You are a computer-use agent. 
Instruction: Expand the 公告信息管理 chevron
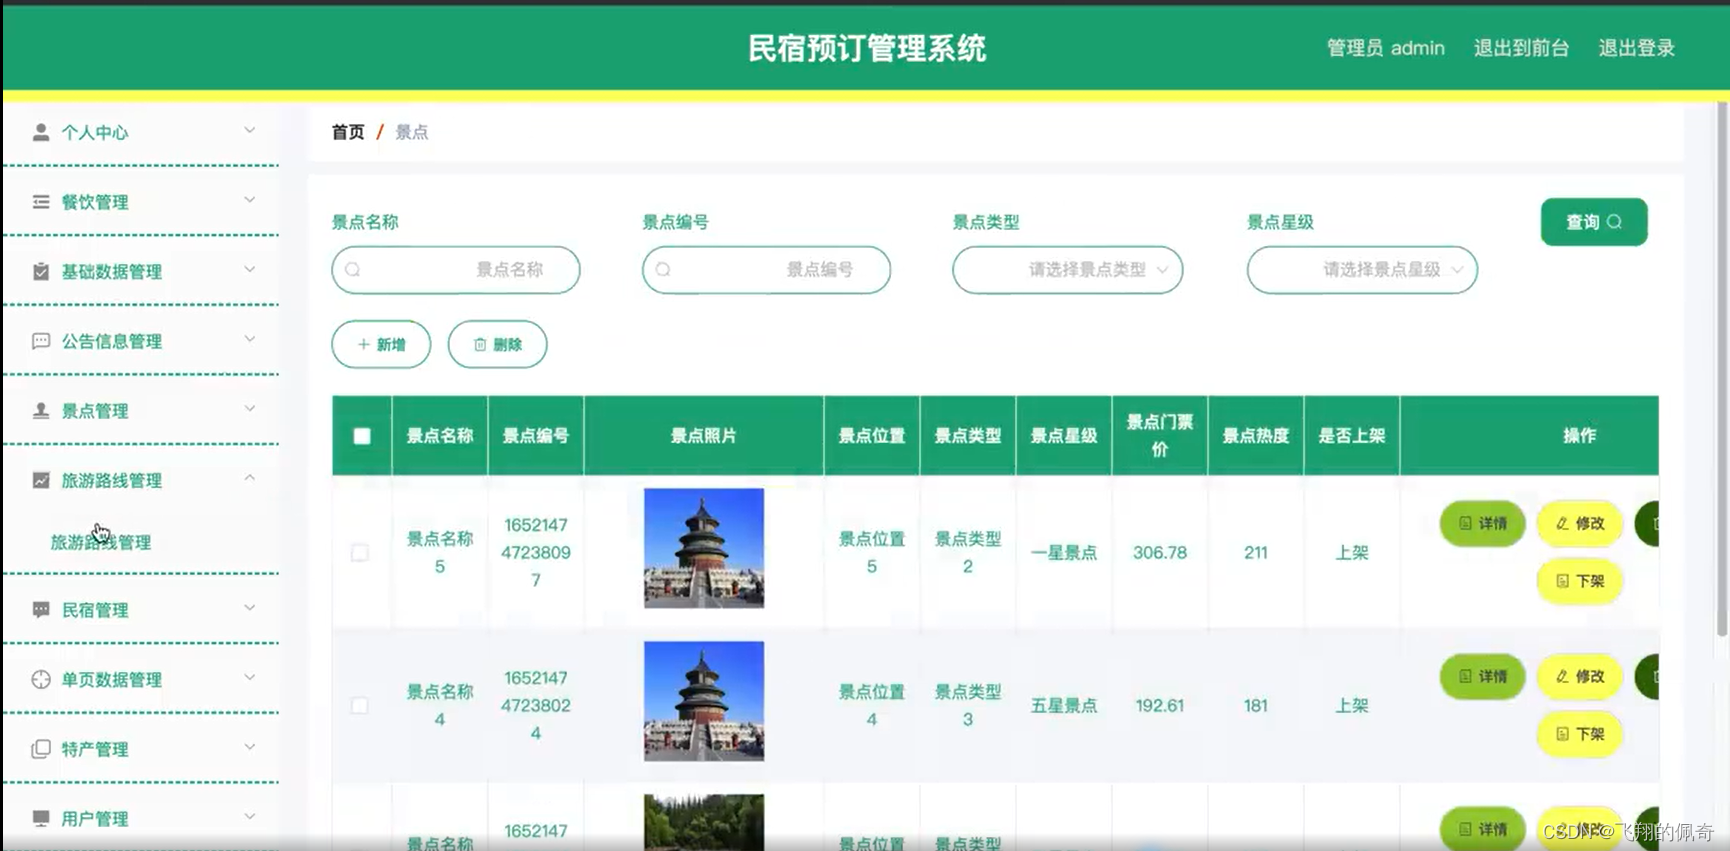click(250, 339)
